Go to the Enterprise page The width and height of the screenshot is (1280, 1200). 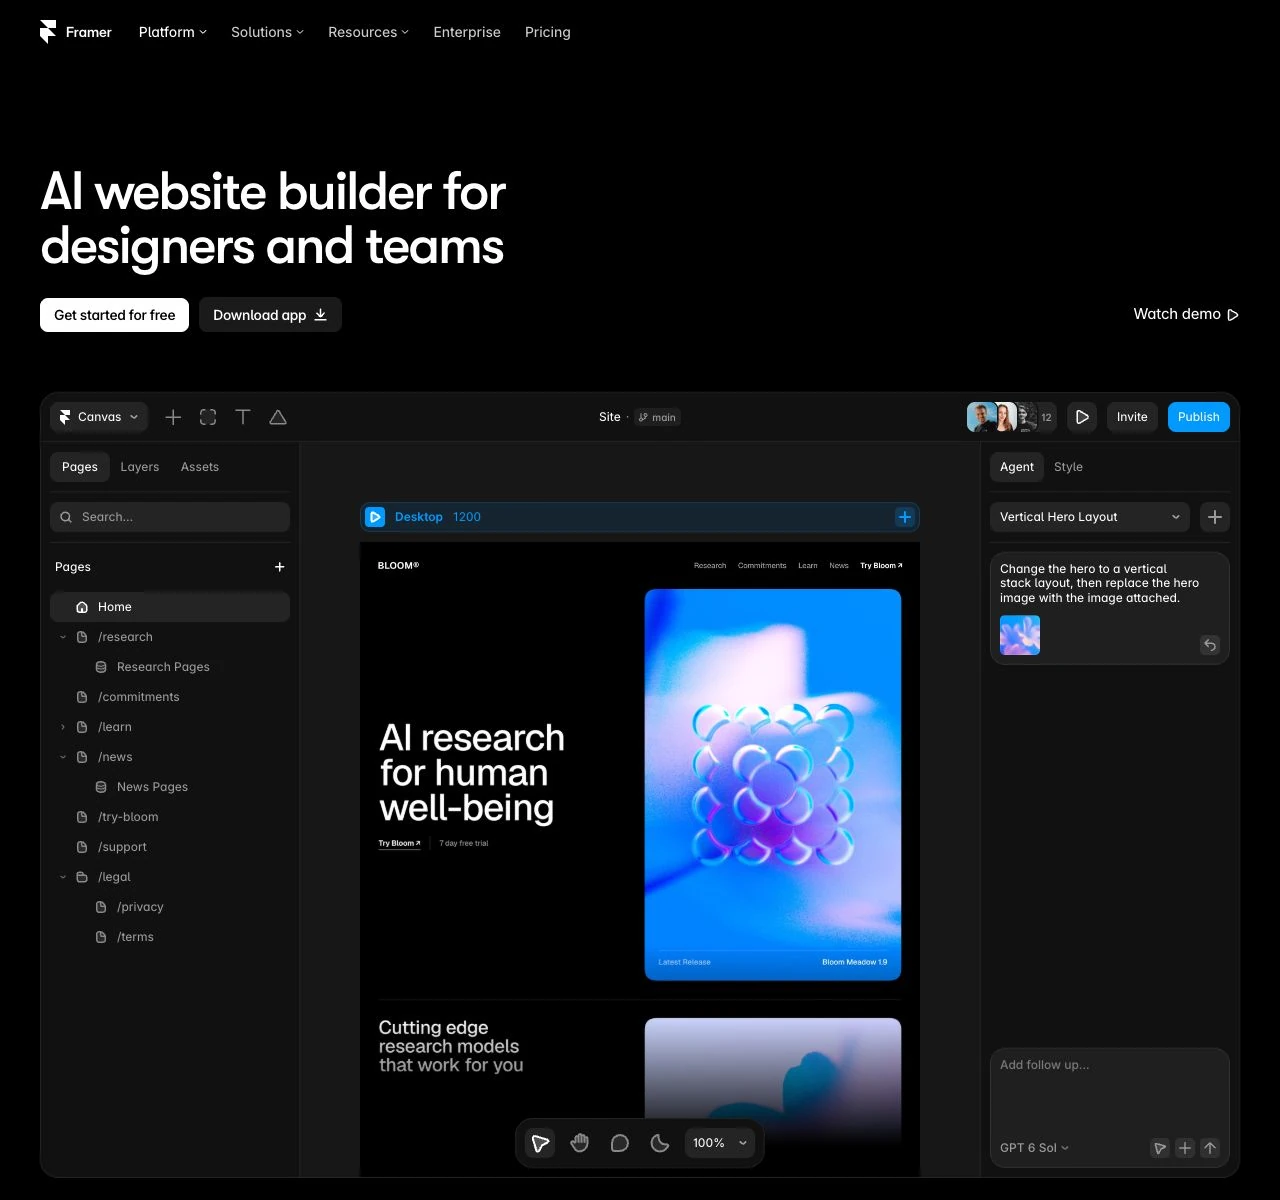tap(467, 32)
